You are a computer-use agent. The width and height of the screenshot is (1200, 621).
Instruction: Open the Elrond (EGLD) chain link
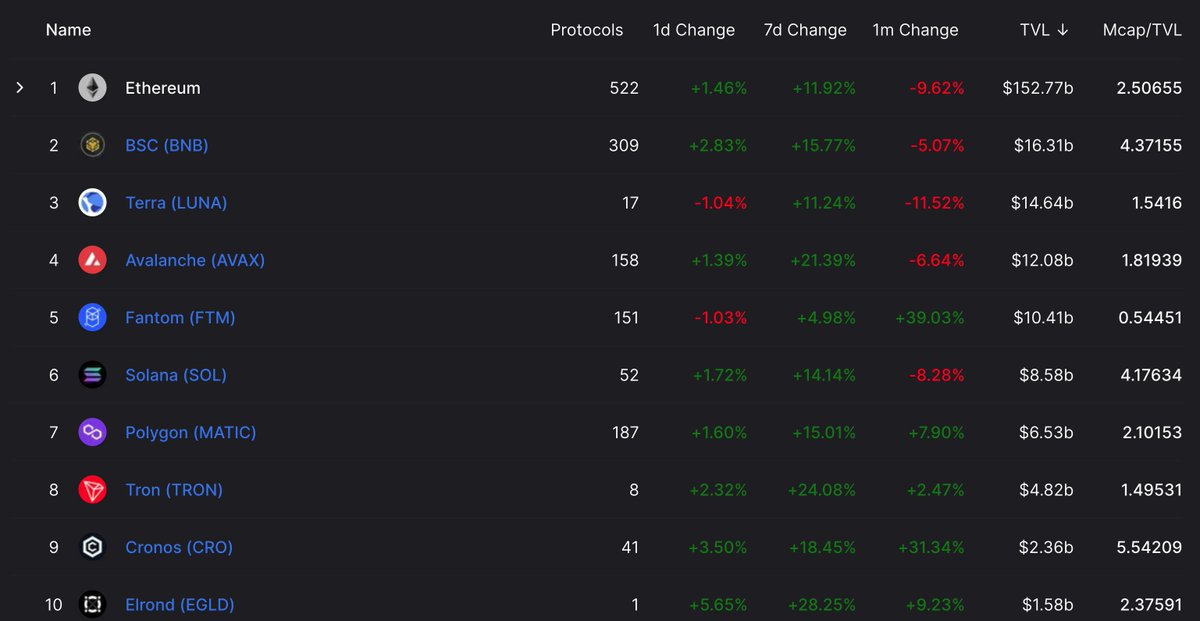click(x=180, y=604)
